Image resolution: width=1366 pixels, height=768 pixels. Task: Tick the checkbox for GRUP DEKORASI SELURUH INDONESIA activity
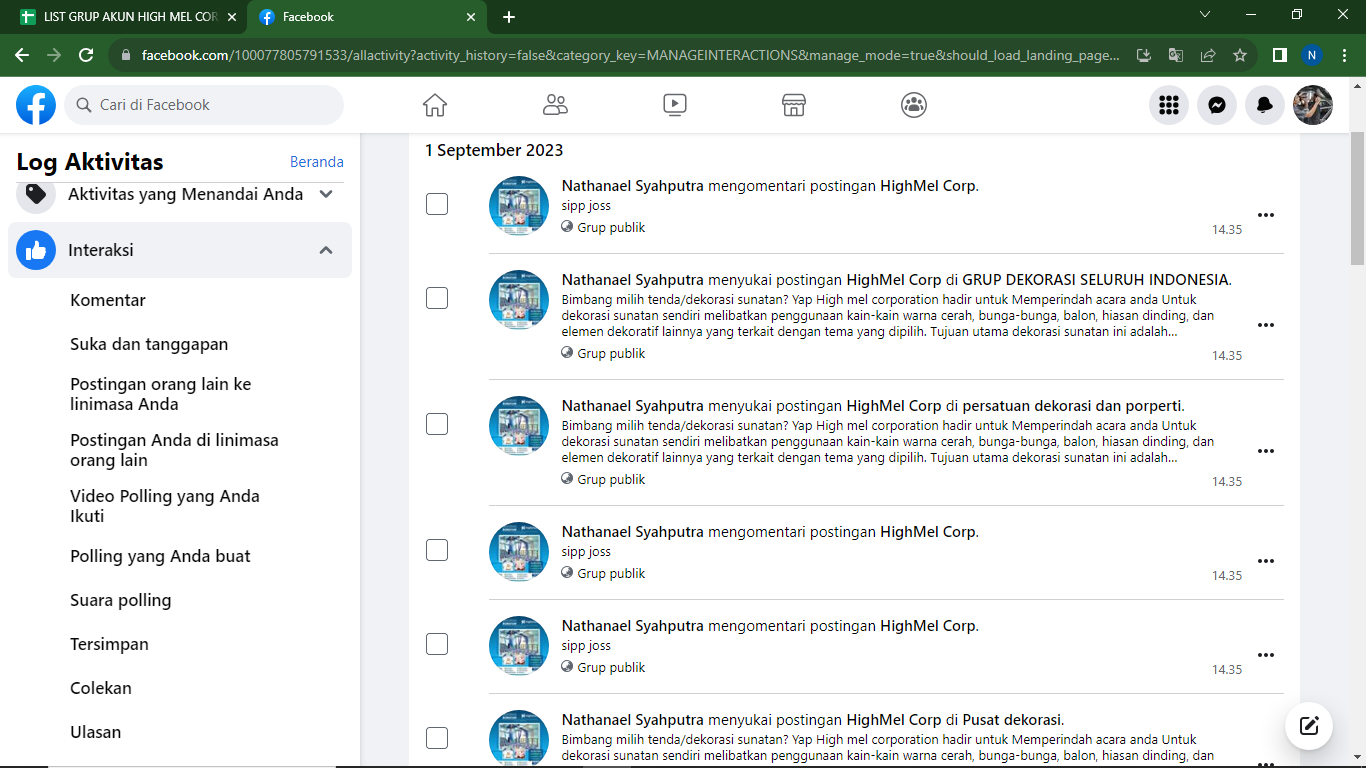point(437,298)
